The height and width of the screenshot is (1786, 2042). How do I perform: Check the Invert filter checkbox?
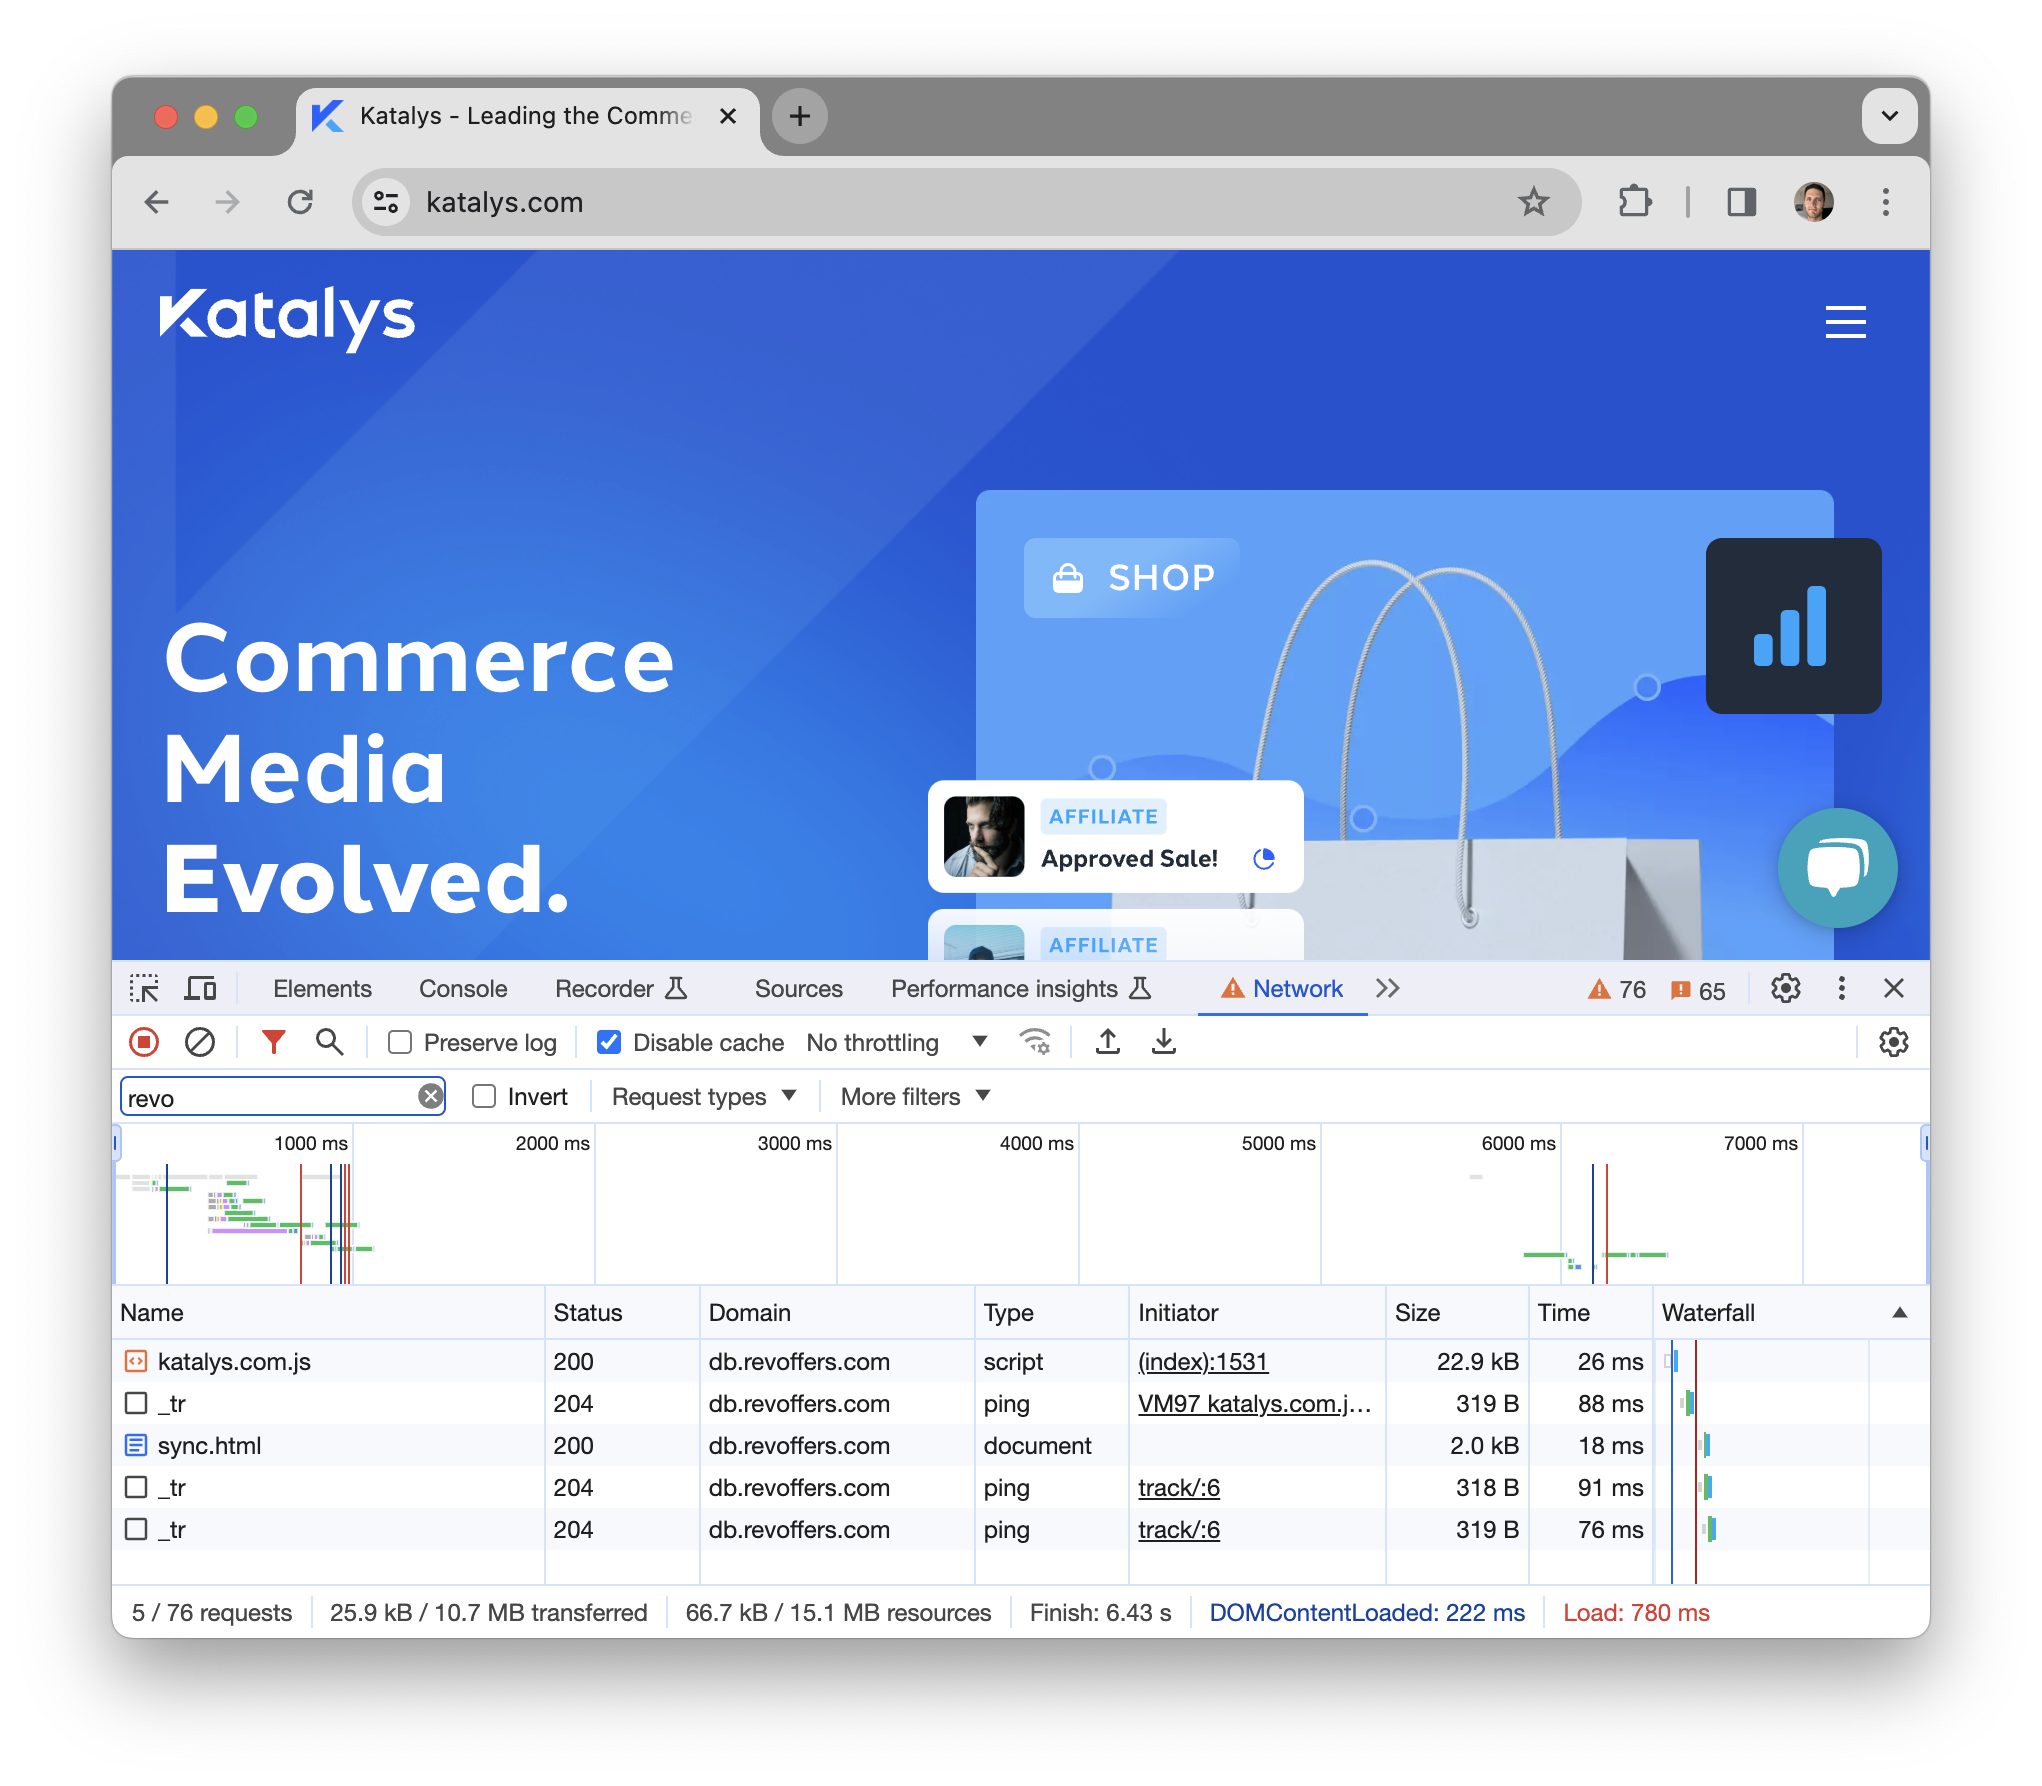coord(484,1097)
